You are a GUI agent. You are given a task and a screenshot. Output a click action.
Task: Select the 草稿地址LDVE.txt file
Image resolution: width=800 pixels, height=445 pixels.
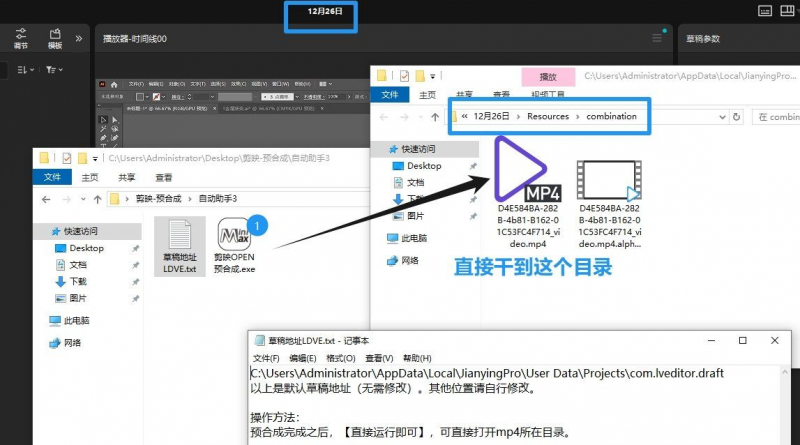(180, 246)
